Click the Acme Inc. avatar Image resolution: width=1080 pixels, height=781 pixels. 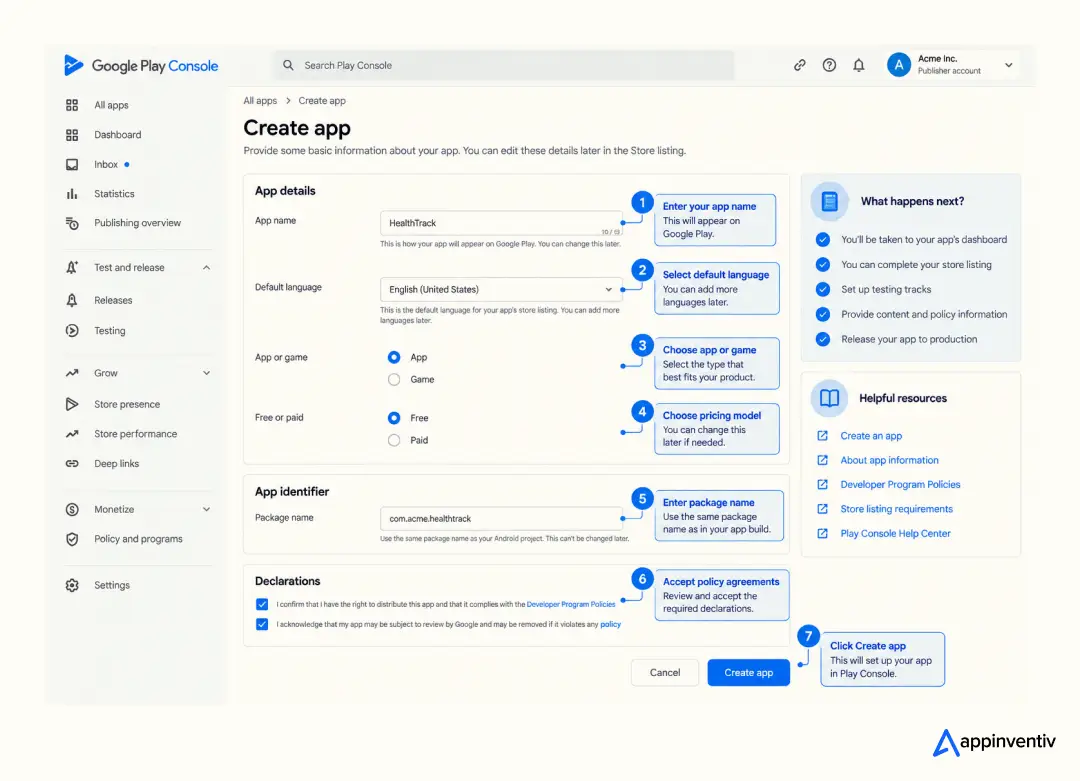coord(899,65)
